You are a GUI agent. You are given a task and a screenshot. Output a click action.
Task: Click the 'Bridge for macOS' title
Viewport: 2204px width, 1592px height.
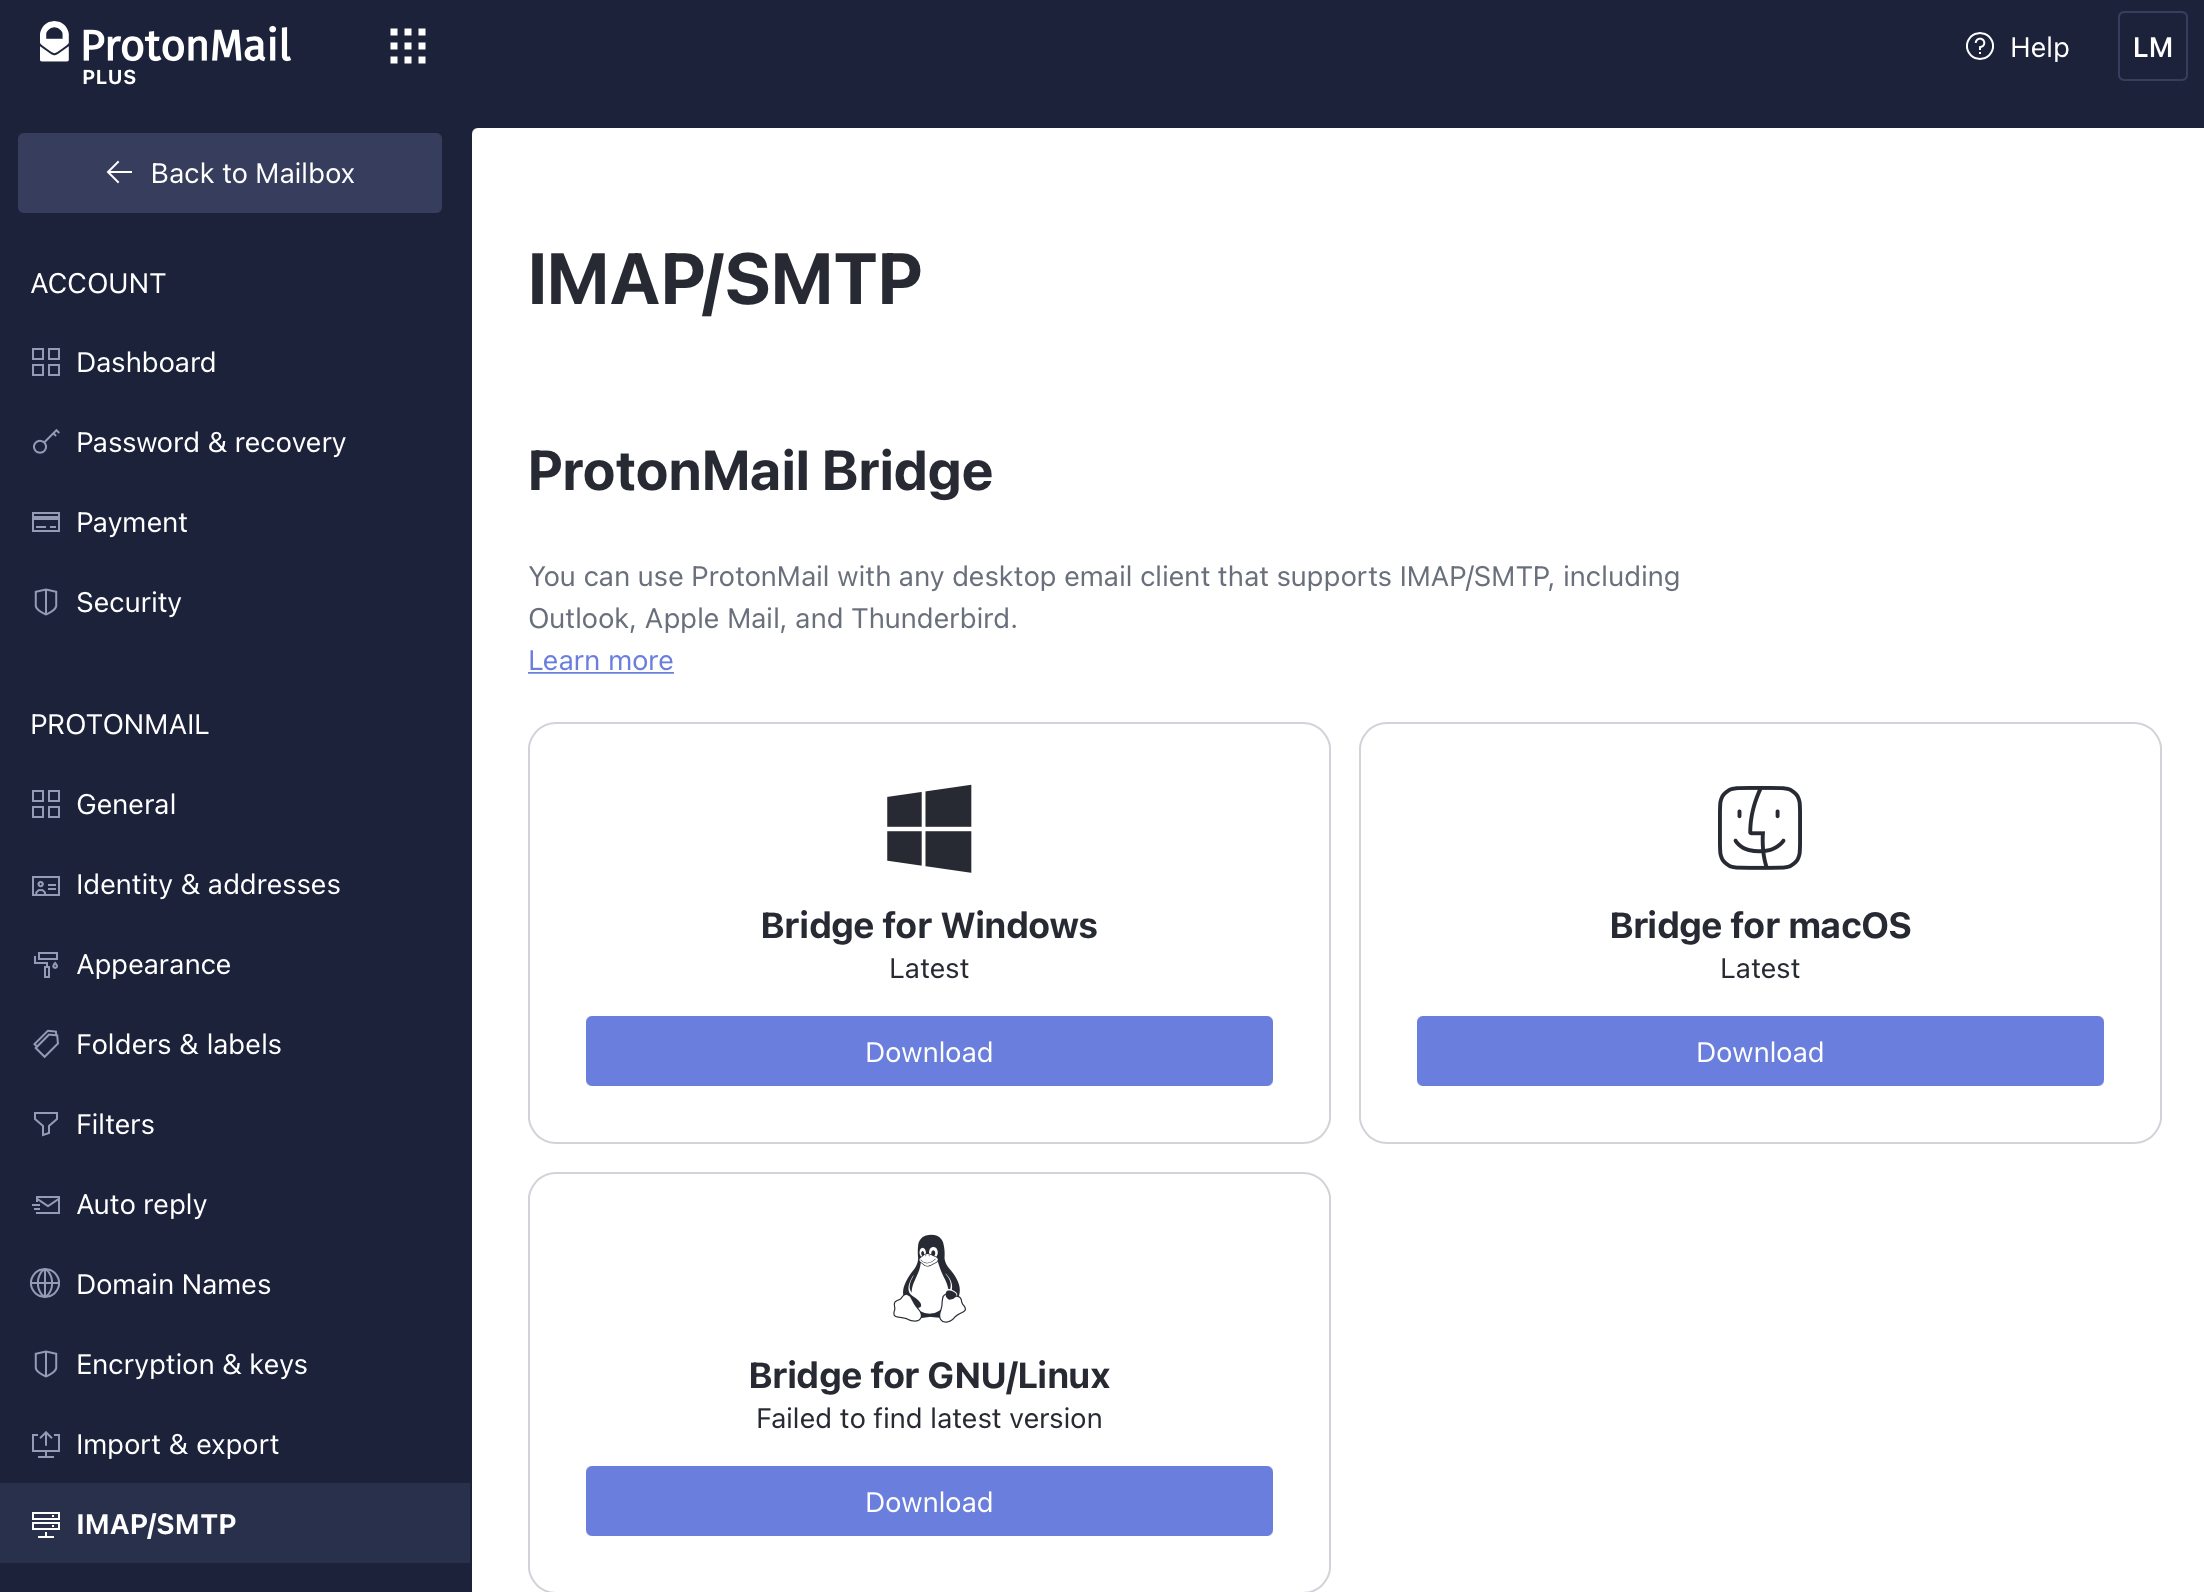(1760, 925)
